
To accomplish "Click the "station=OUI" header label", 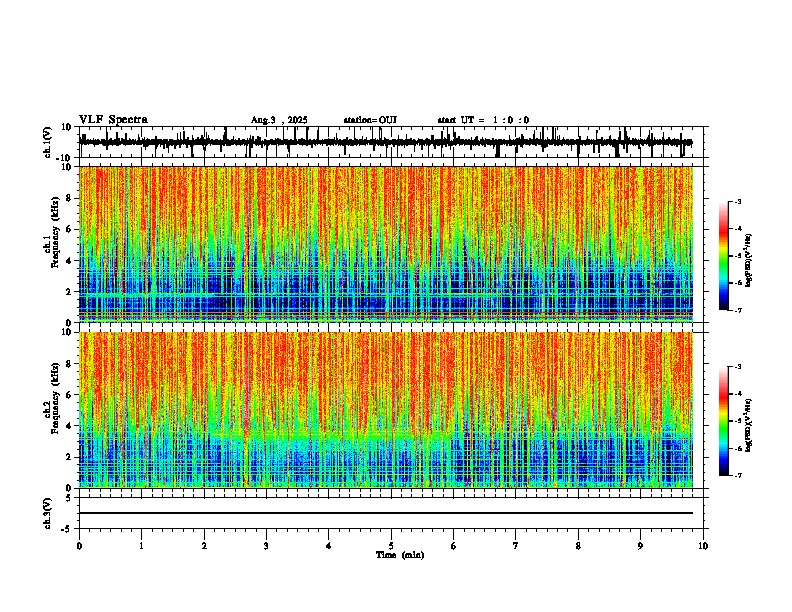I will 370,120.
